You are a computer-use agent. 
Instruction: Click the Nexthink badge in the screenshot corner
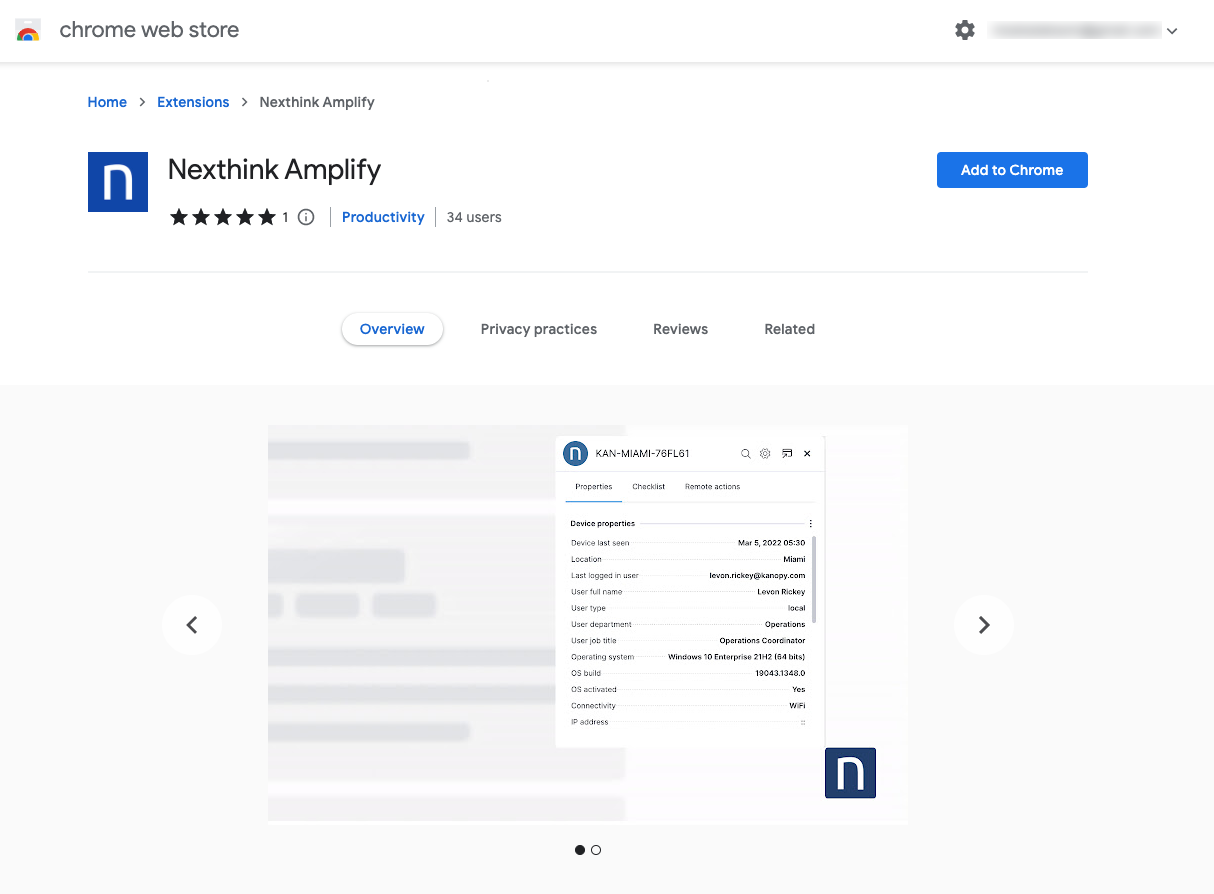click(850, 773)
